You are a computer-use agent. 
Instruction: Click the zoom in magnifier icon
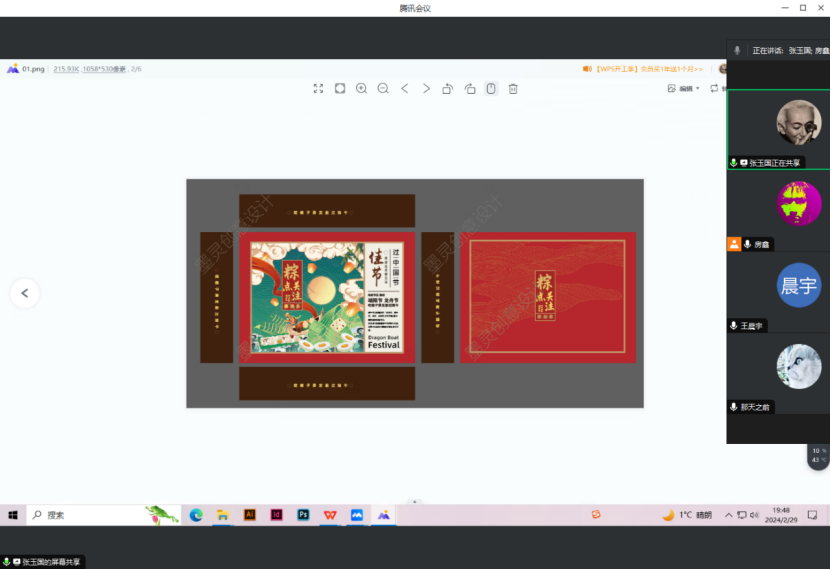(x=362, y=89)
